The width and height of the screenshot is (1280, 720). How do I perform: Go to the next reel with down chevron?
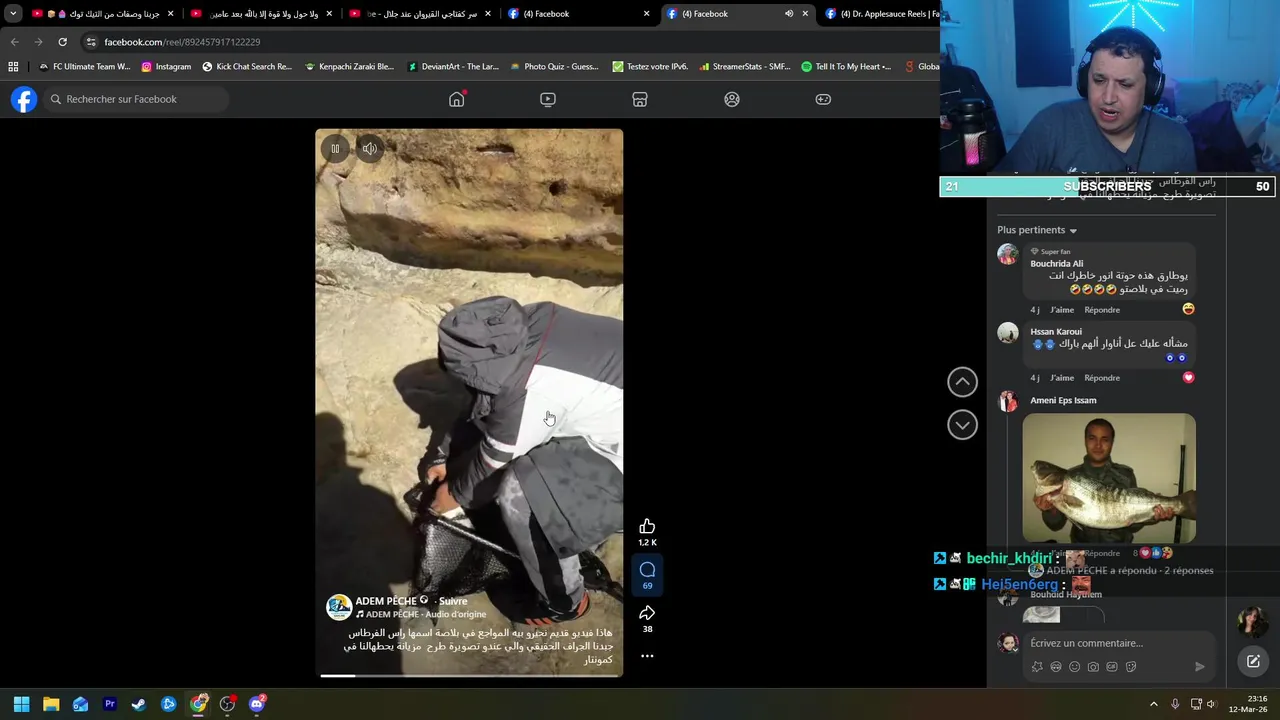coord(962,425)
